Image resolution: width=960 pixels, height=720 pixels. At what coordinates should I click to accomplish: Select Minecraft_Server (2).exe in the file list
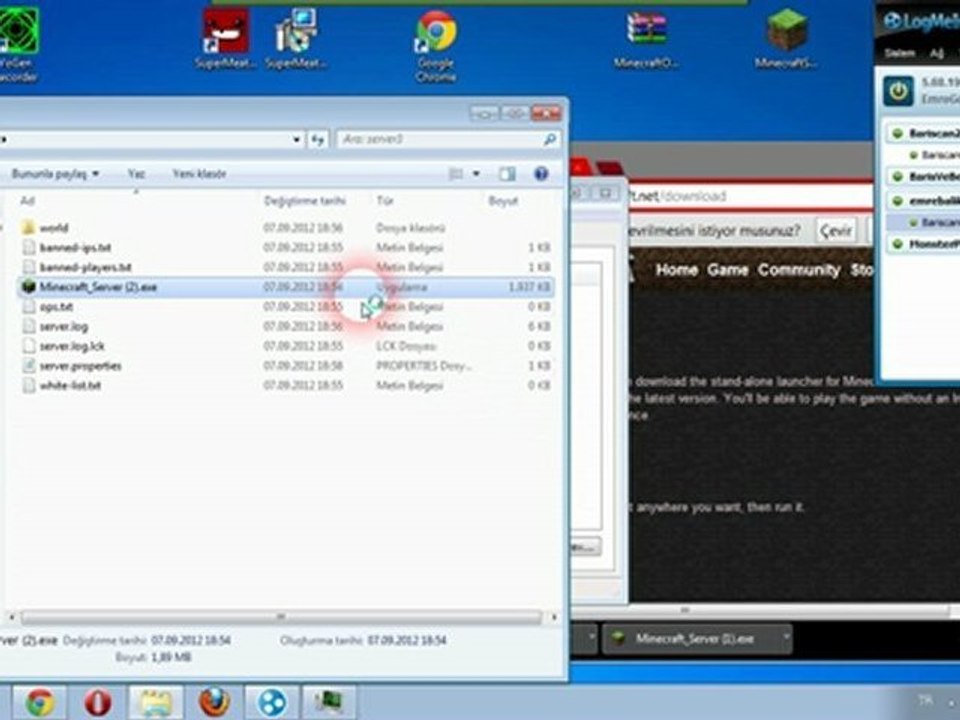[x=285, y=287]
